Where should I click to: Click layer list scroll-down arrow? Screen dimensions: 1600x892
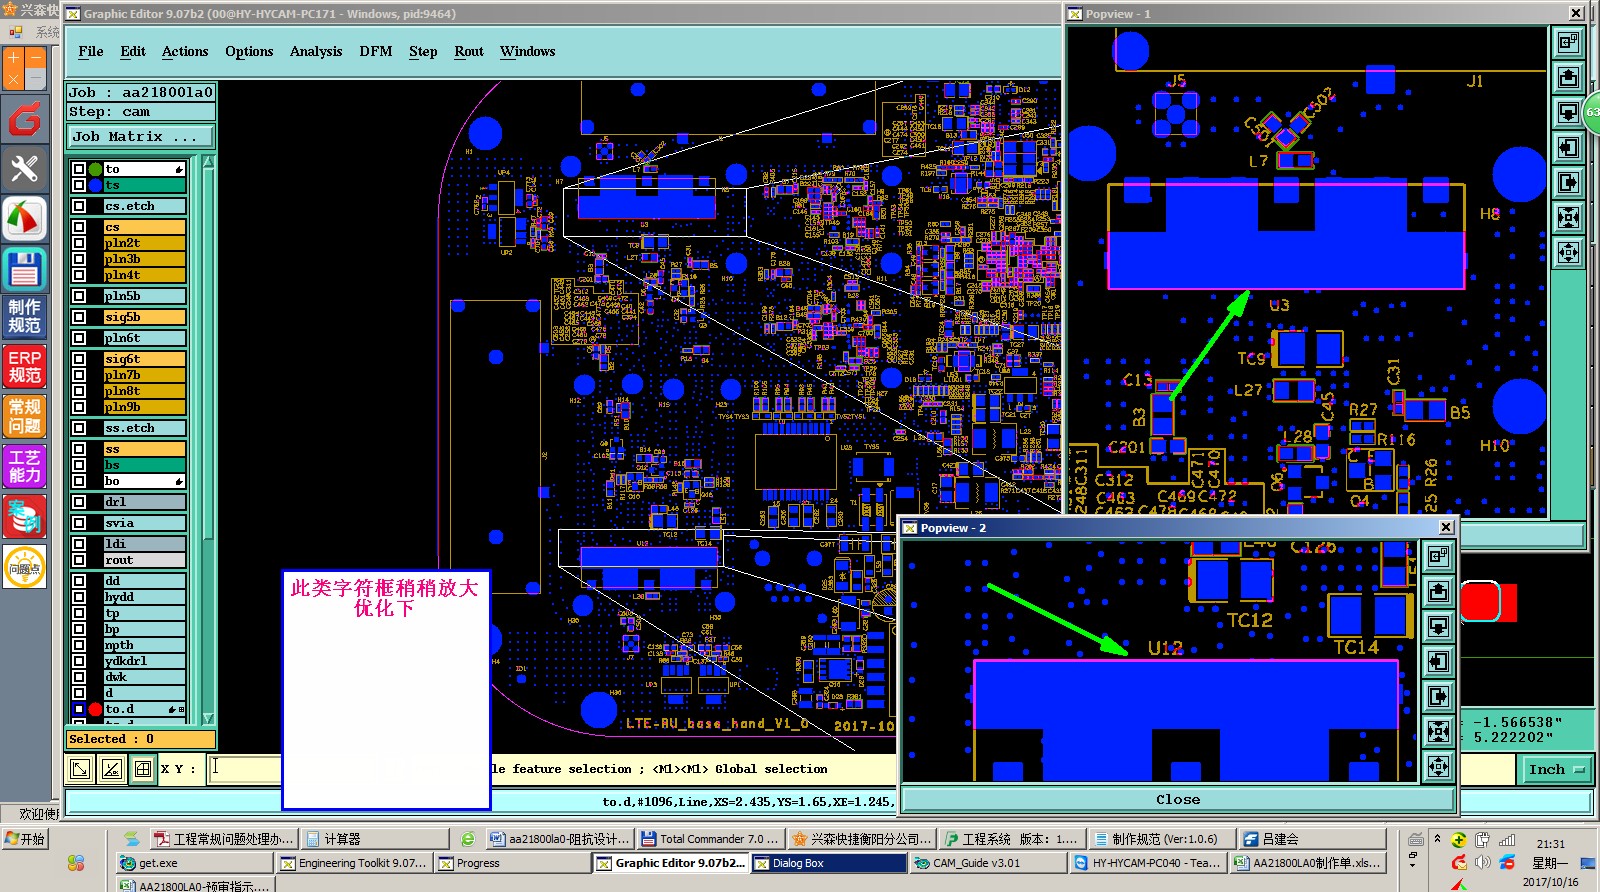click(x=208, y=718)
